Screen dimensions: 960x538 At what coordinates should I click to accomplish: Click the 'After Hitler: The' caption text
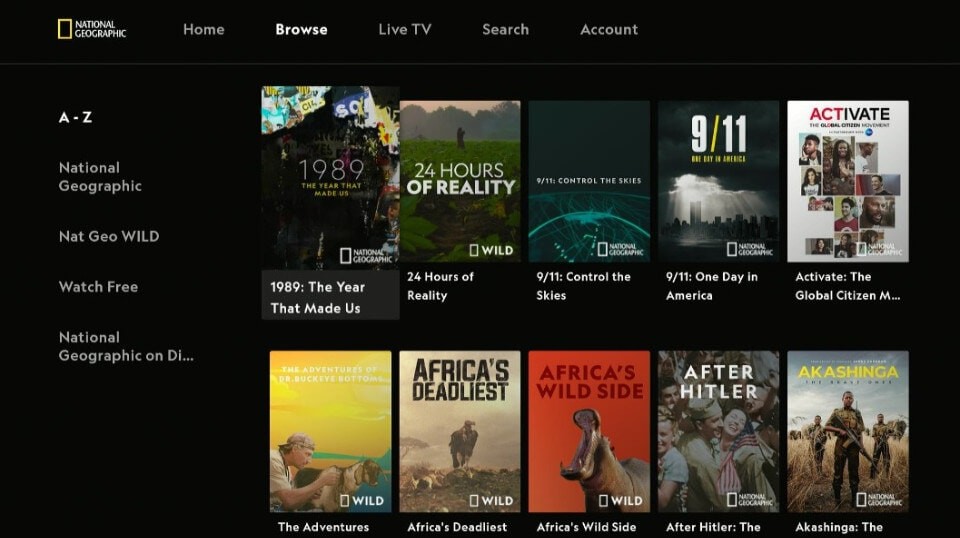[x=713, y=527]
